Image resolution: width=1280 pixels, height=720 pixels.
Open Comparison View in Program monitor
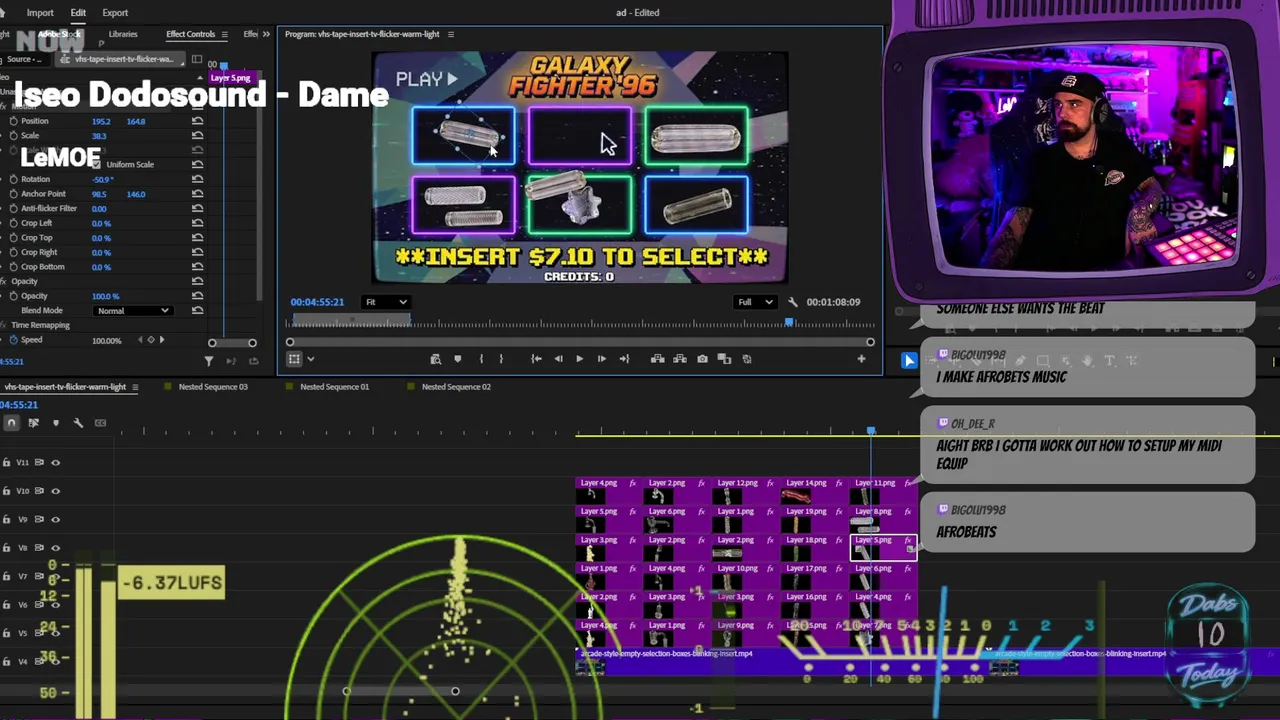point(724,359)
